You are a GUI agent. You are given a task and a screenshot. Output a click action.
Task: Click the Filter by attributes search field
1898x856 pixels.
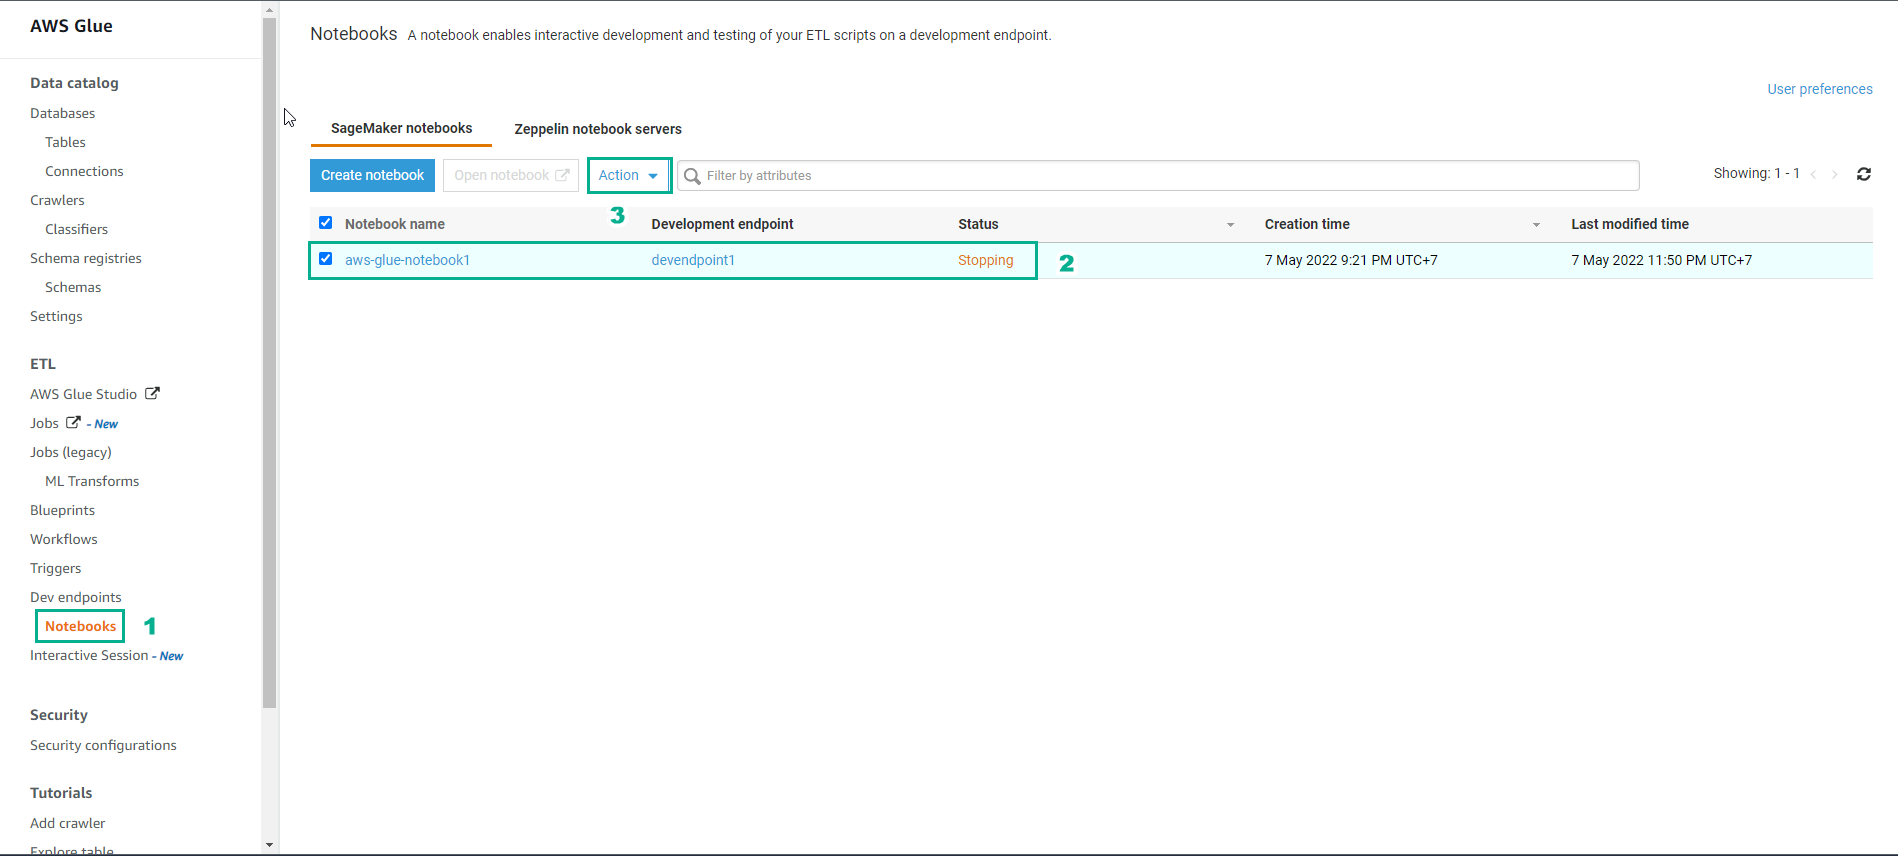point(1158,175)
